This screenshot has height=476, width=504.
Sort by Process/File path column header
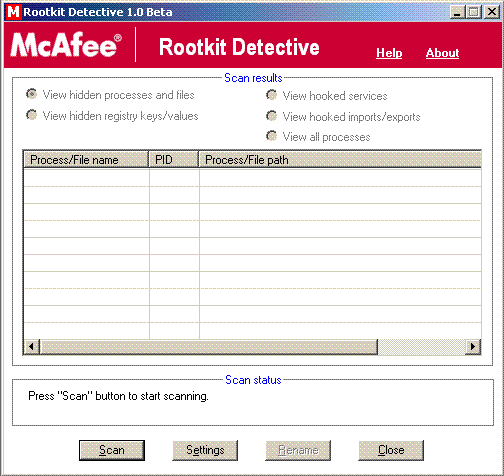pos(340,160)
